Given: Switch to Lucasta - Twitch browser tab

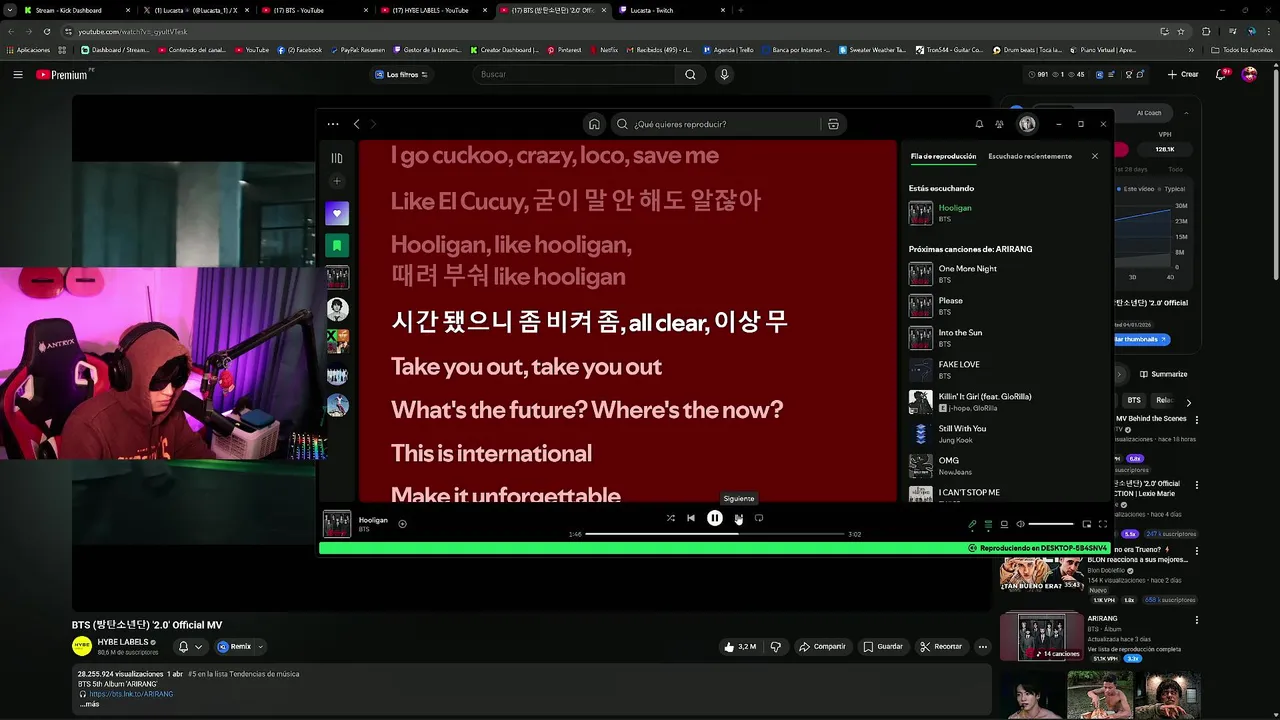Looking at the screenshot, I should (x=670, y=10).
